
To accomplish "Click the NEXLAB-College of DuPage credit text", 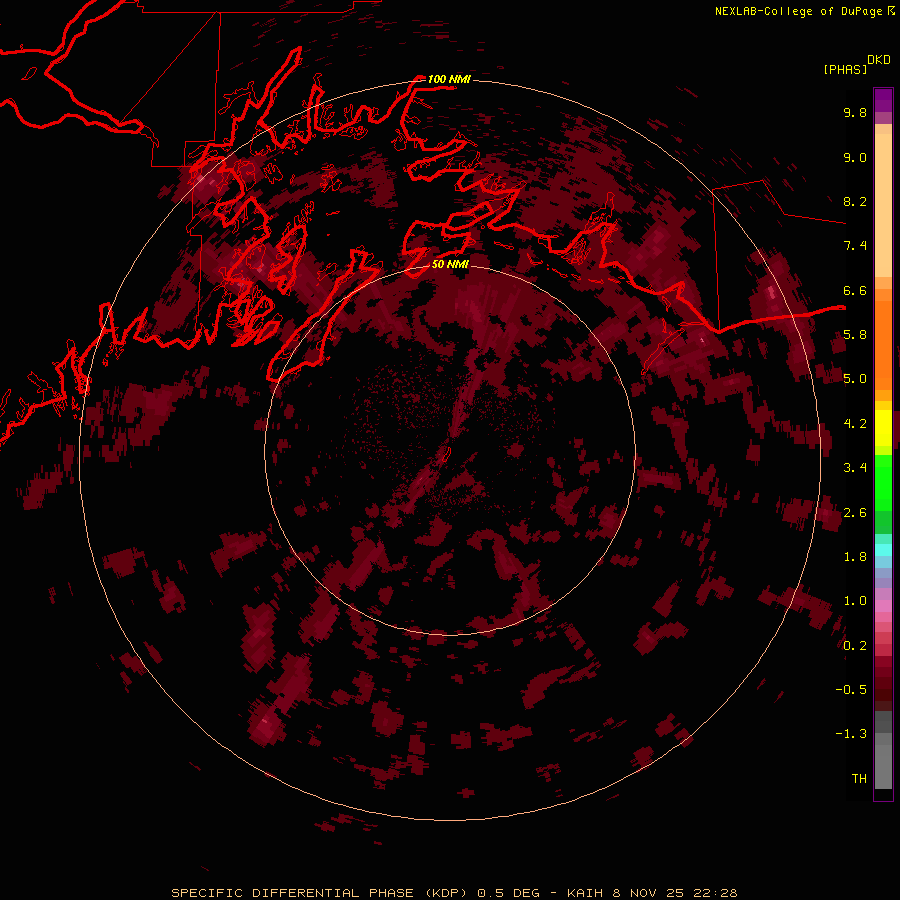I will pos(804,11).
